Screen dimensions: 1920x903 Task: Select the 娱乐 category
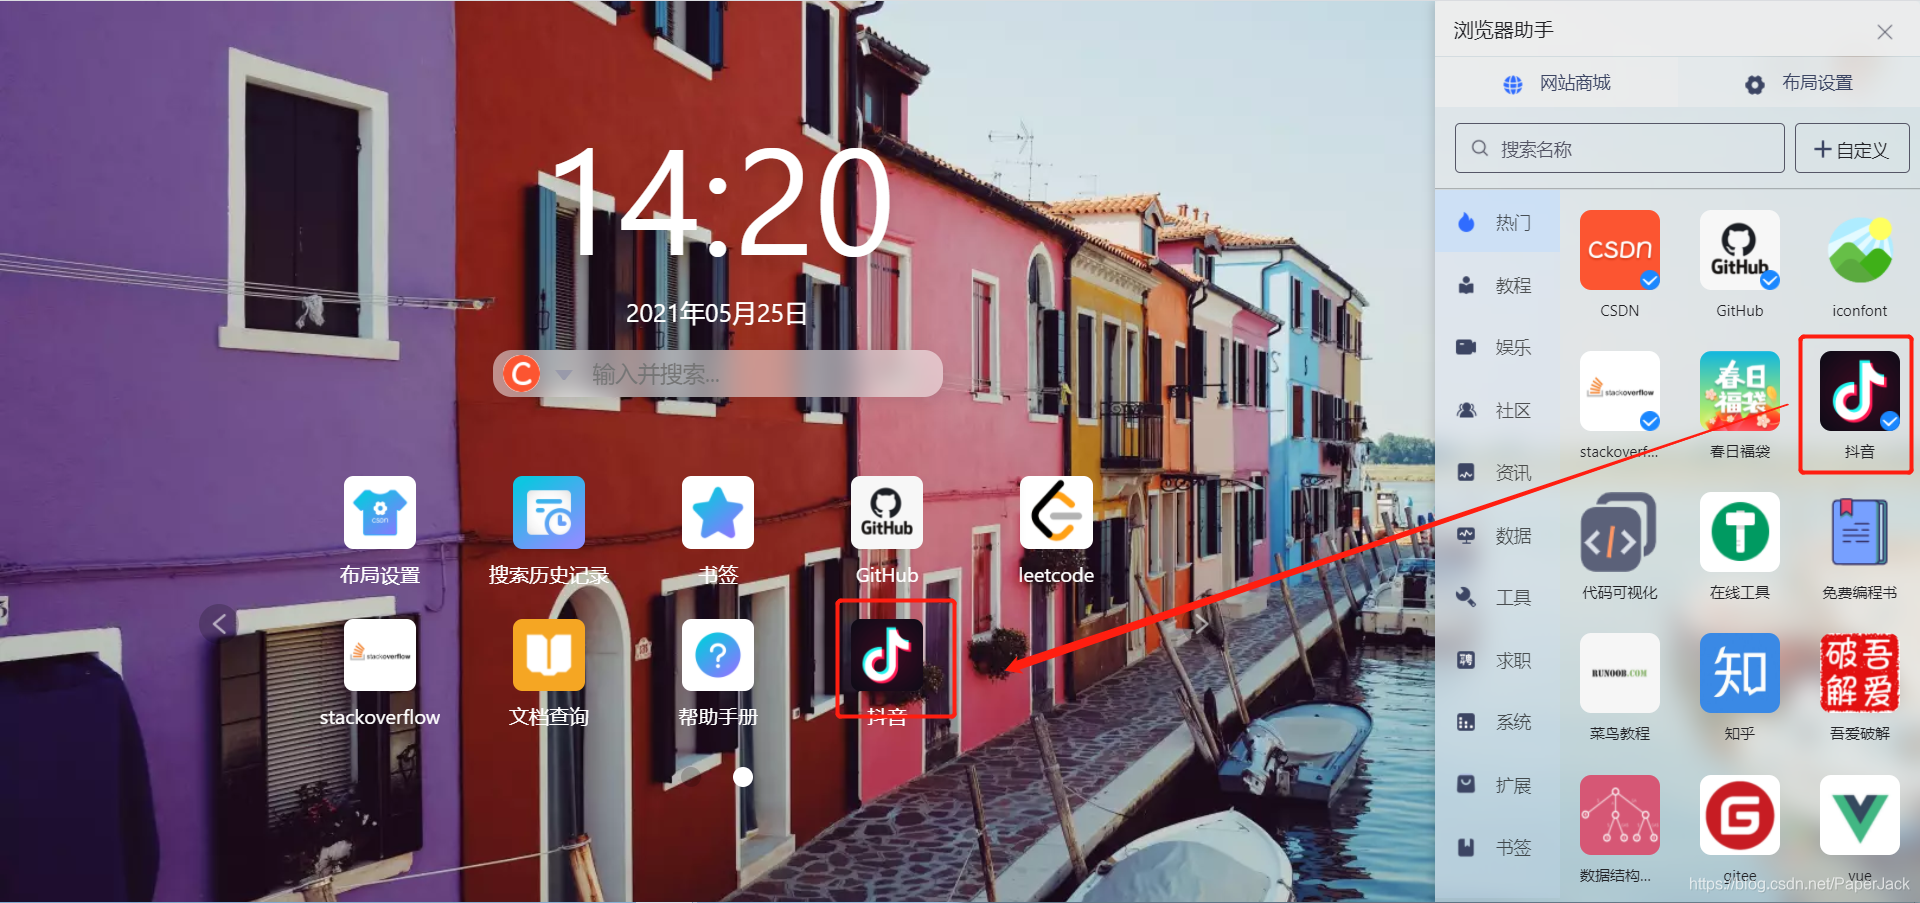(1498, 347)
